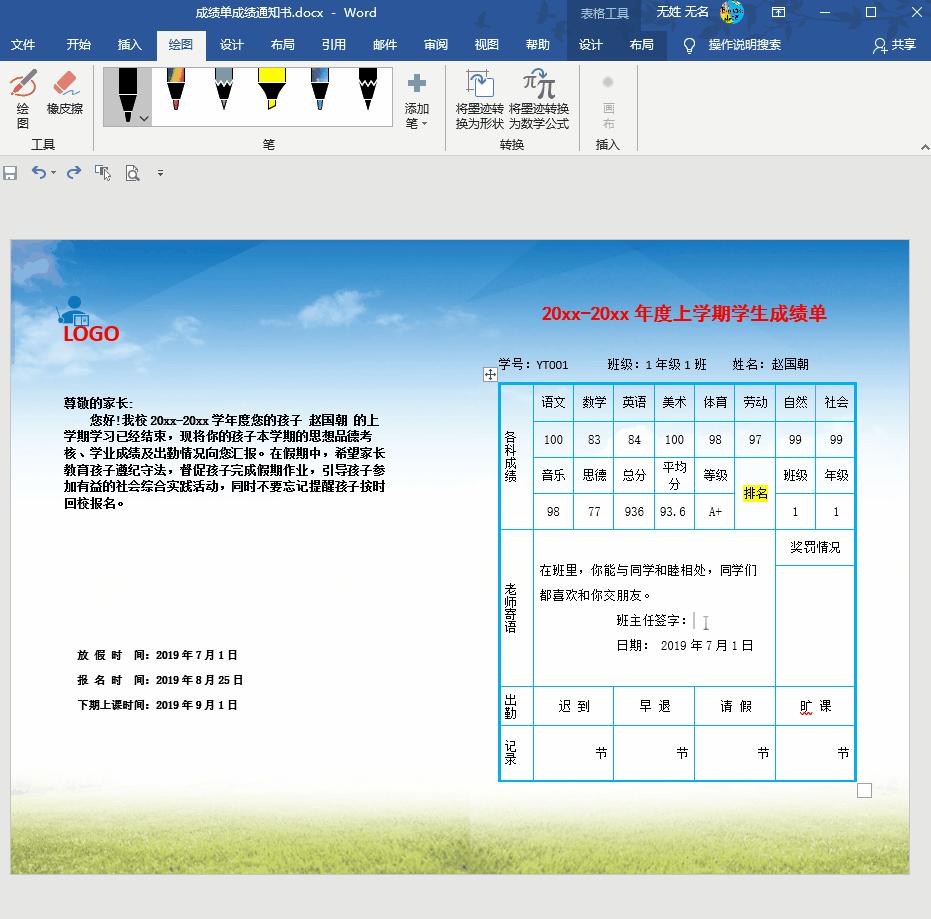
Task: Pick the yellow highlighter pen
Action: (272, 95)
